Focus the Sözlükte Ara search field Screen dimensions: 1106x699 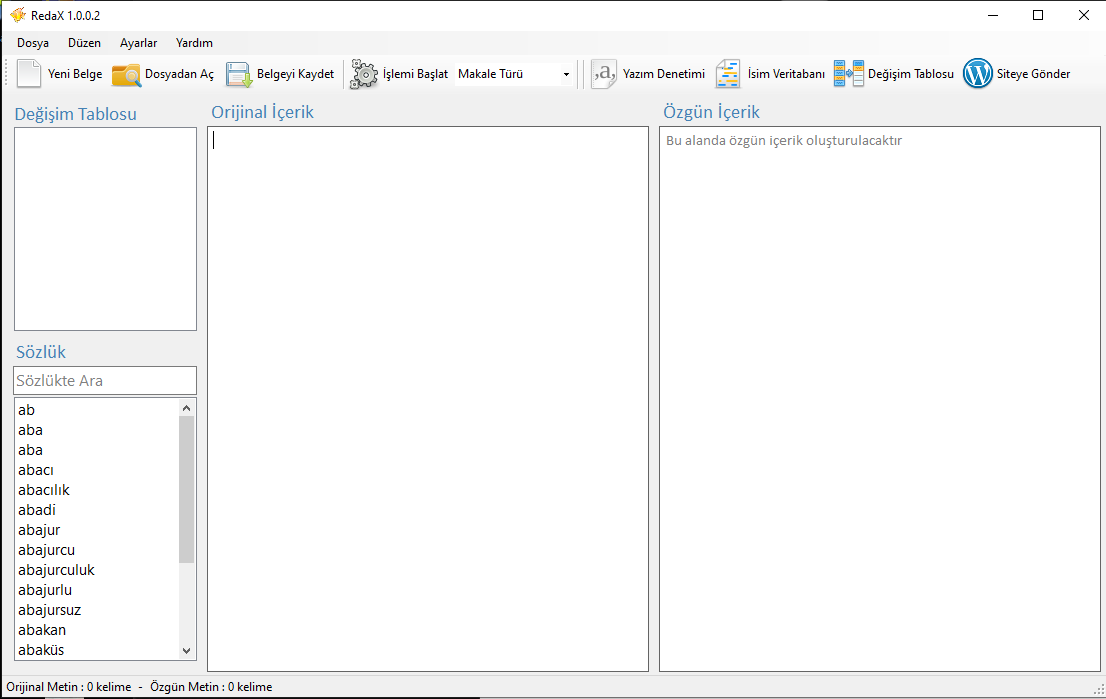point(105,381)
